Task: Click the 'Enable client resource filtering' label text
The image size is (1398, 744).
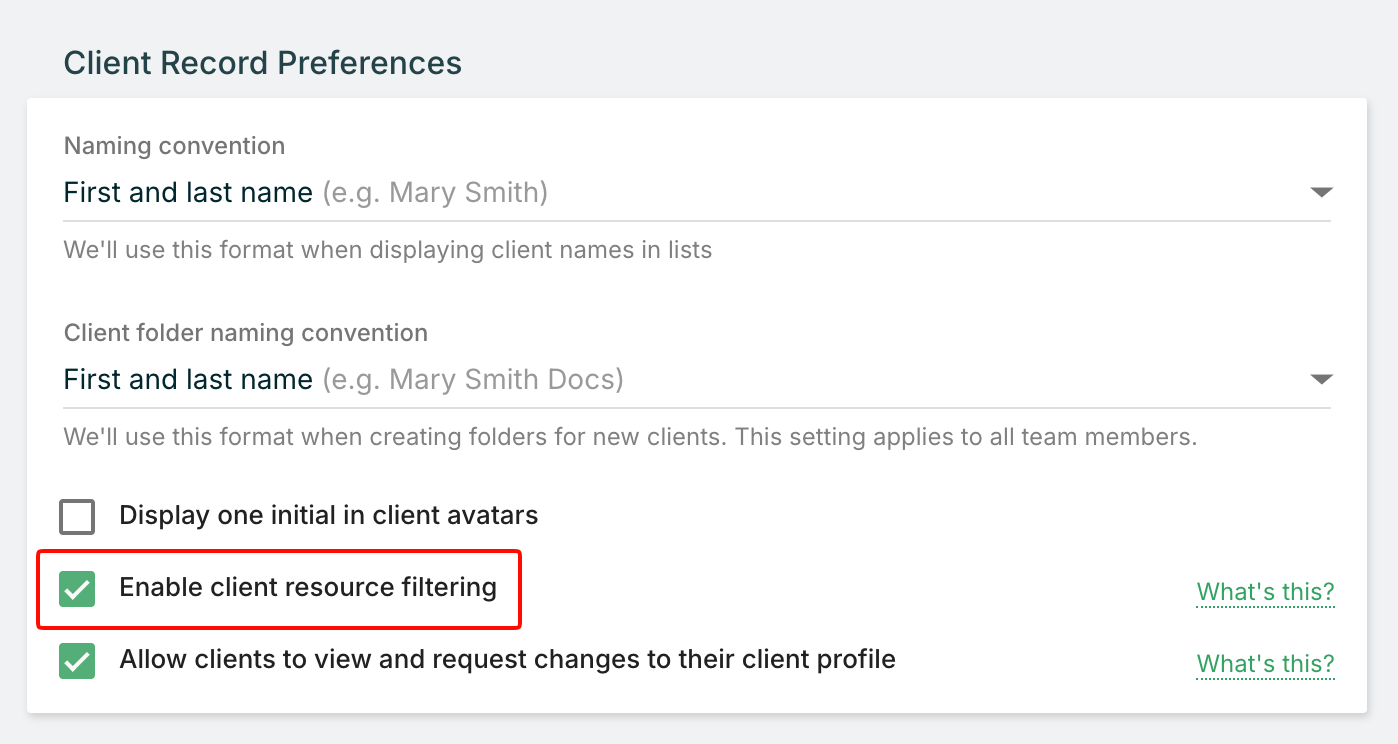Action: (x=308, y=587)
